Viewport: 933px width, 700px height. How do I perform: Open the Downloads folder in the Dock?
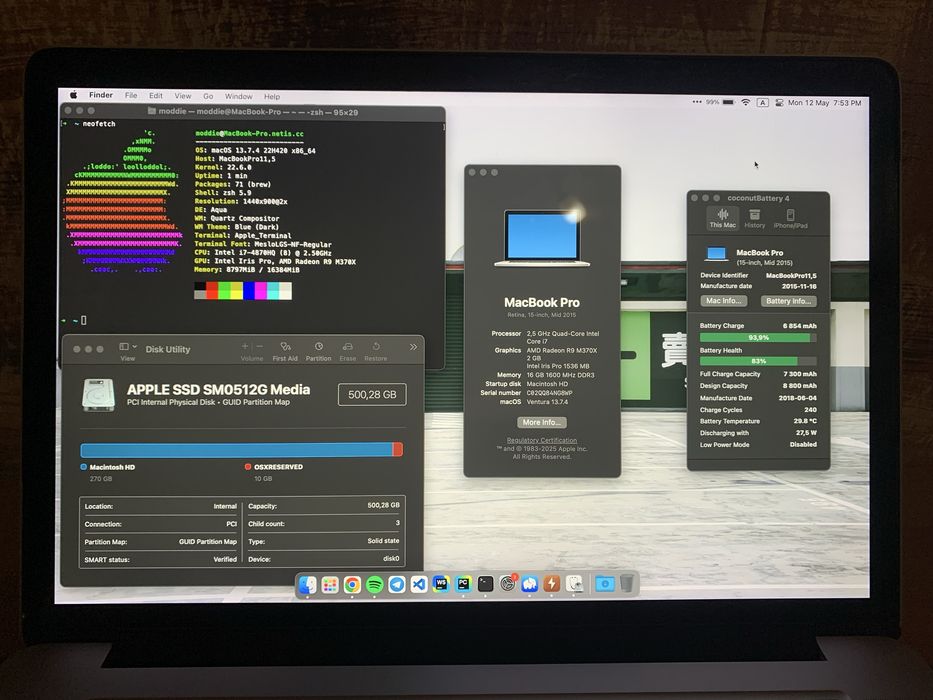pos(605,583)
